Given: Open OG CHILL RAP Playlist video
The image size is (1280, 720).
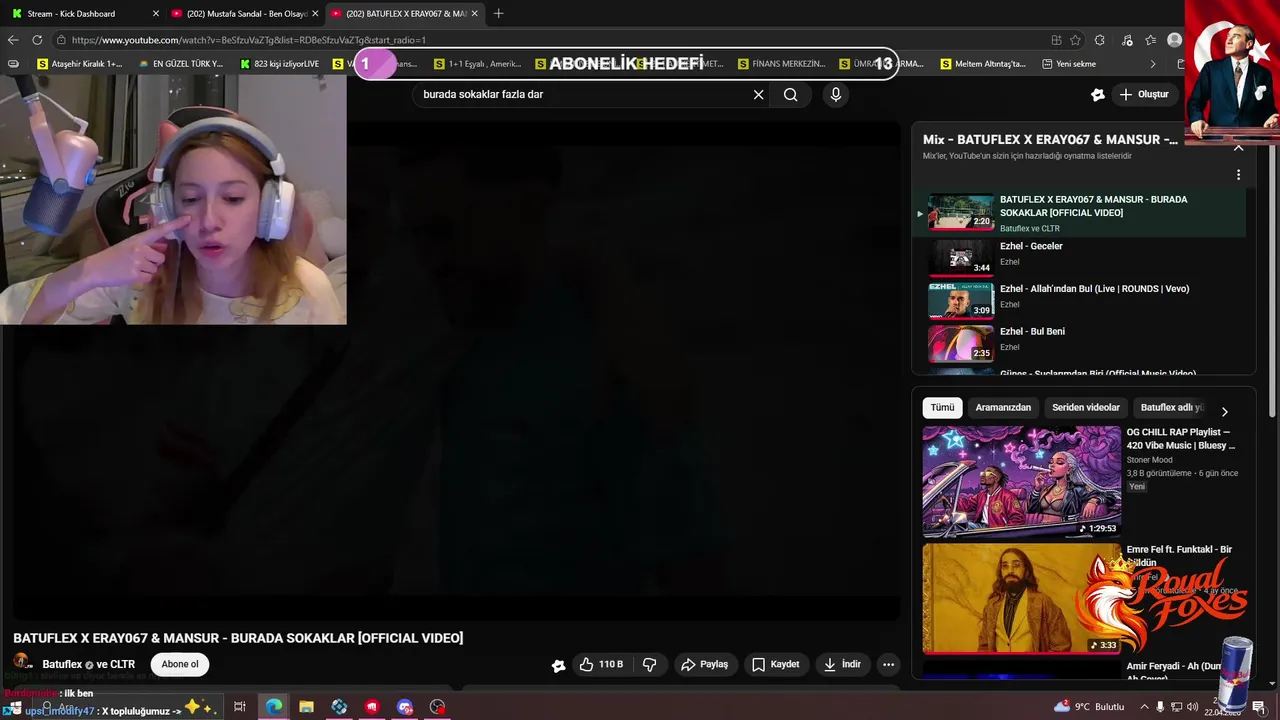Looking at the screenshot, I should tap(1021, 482).
